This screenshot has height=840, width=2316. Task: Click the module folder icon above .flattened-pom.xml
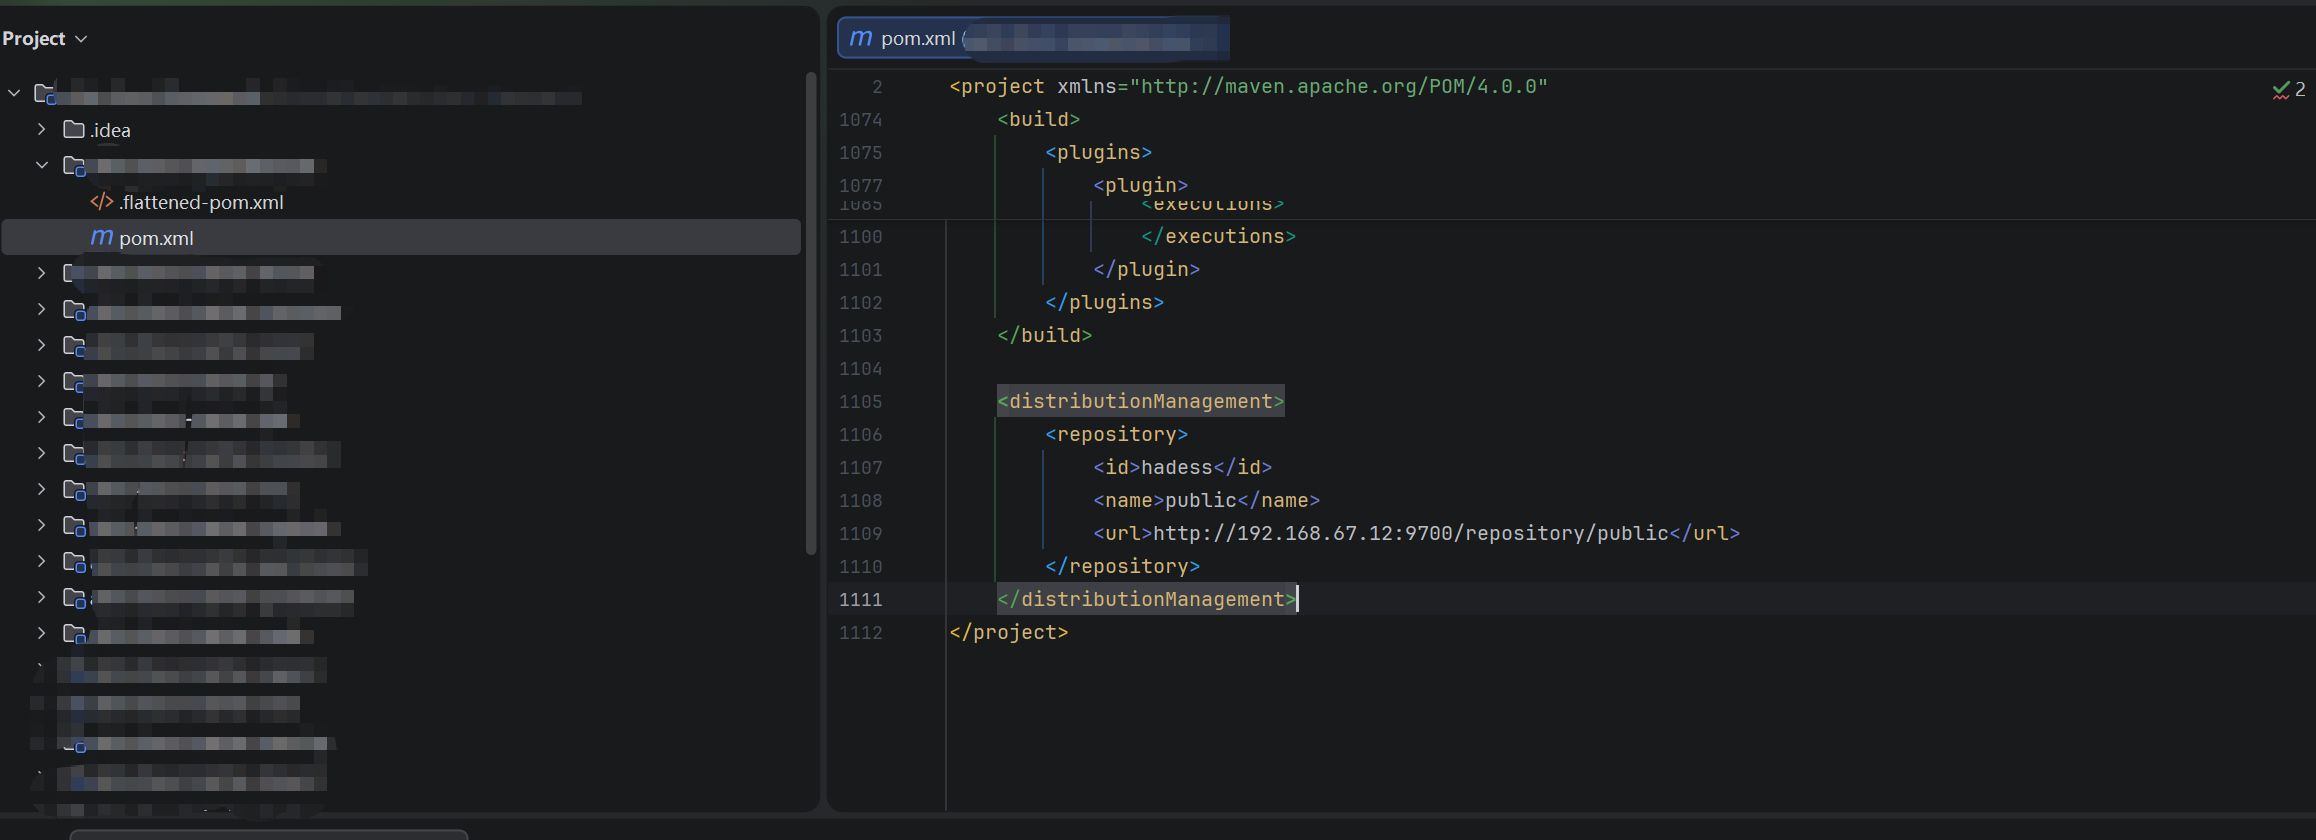[74, 166]
